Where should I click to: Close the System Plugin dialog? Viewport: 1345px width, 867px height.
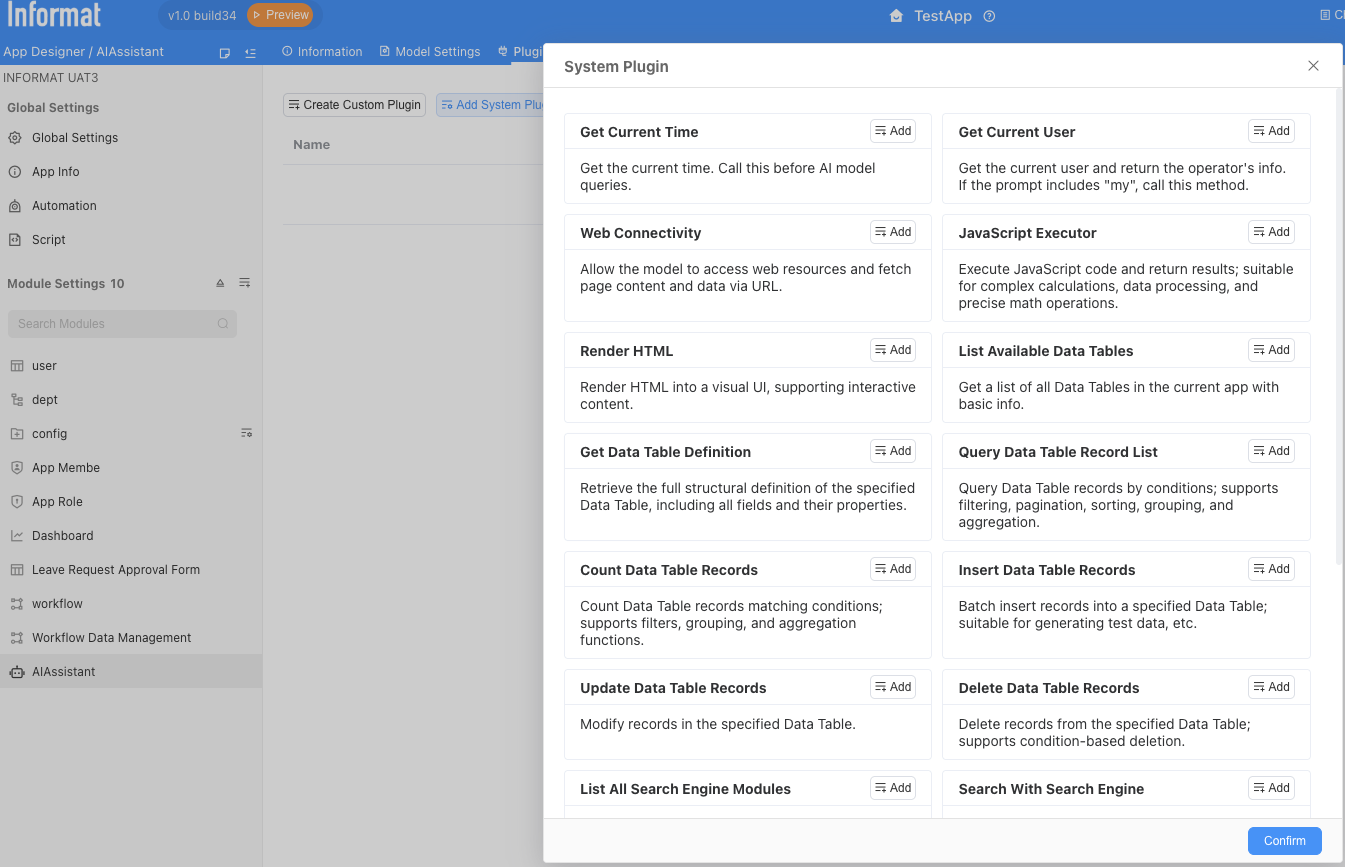(x=1313, y=66)
